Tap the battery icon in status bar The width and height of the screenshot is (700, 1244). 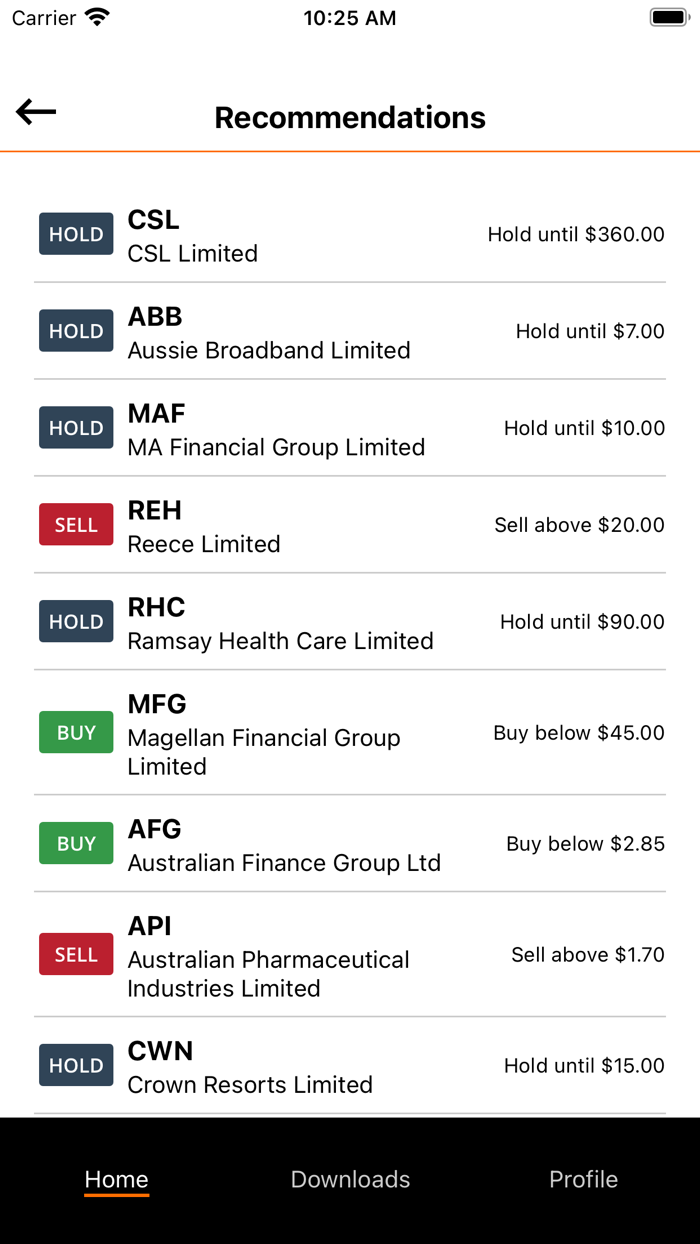point(667,17)
